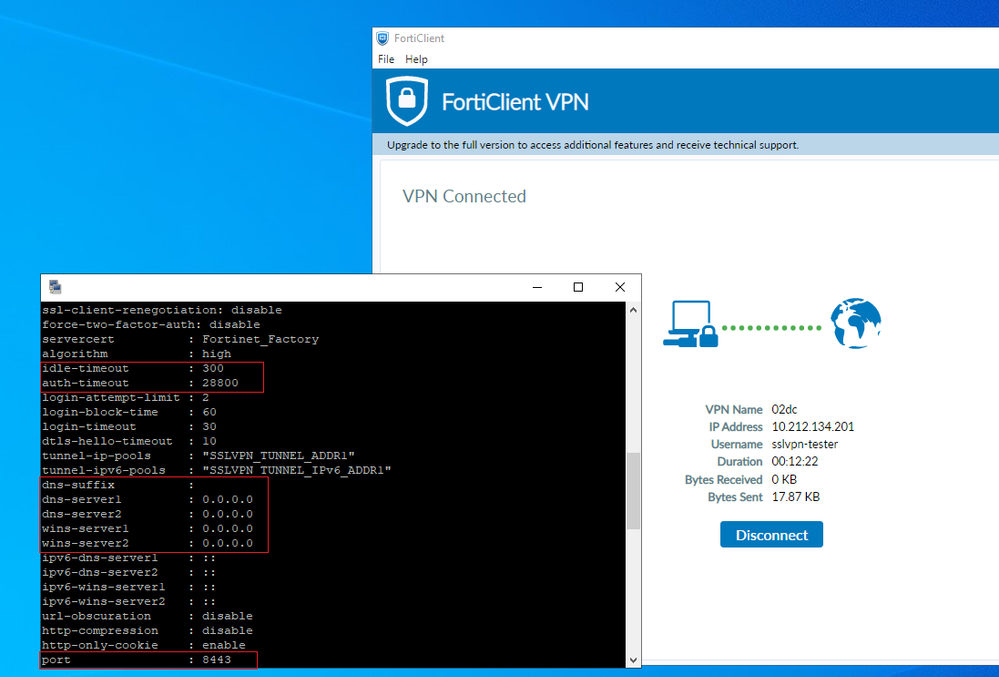Maximize the terminal window
The image size is (999, 677).
(578, 287)
